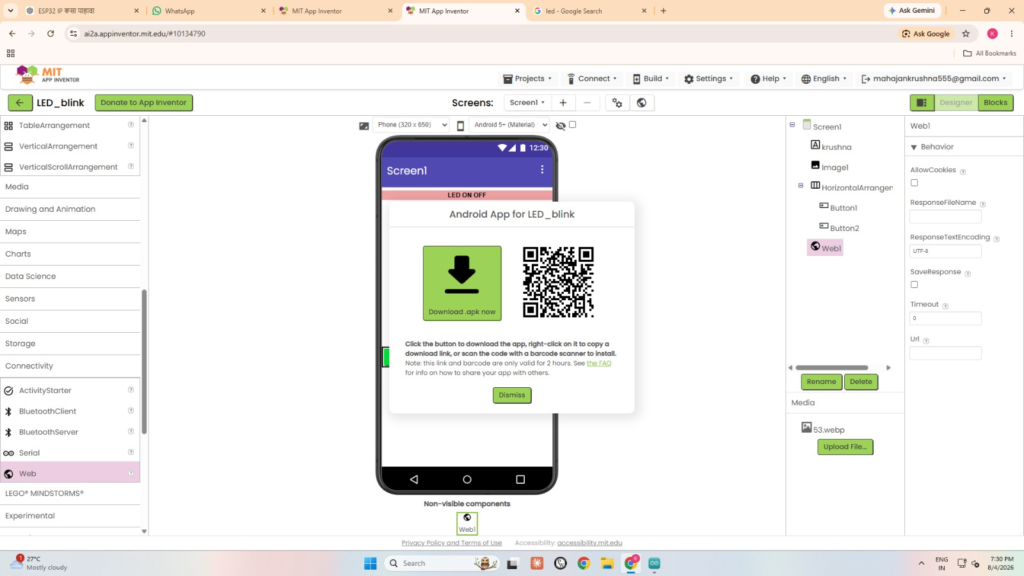Select Image1 in component tree
This screenshot has width=1024, height=576.
tap(834, 167)
